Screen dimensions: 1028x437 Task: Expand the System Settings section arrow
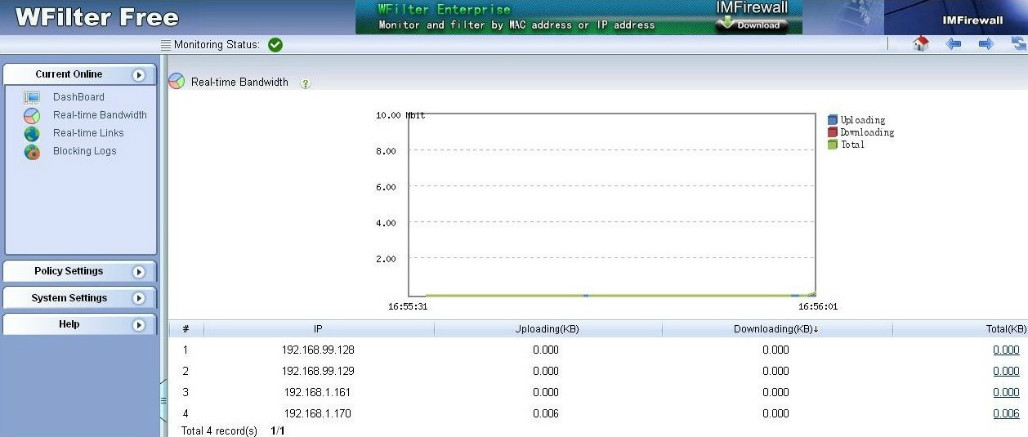(138, 298)
